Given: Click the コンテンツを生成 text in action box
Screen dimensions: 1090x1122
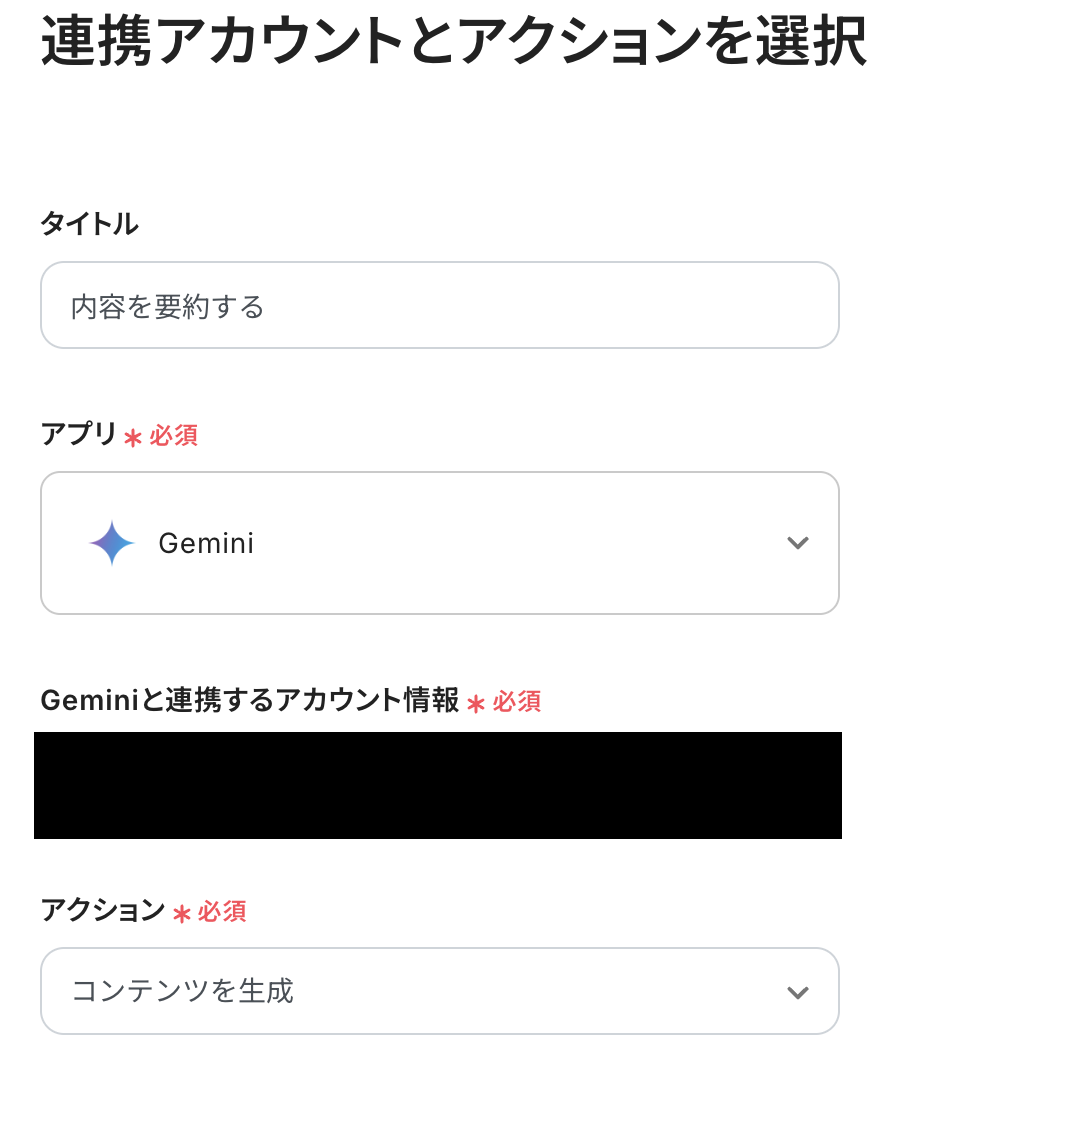Looking at the screenshot, I should 183,991.
